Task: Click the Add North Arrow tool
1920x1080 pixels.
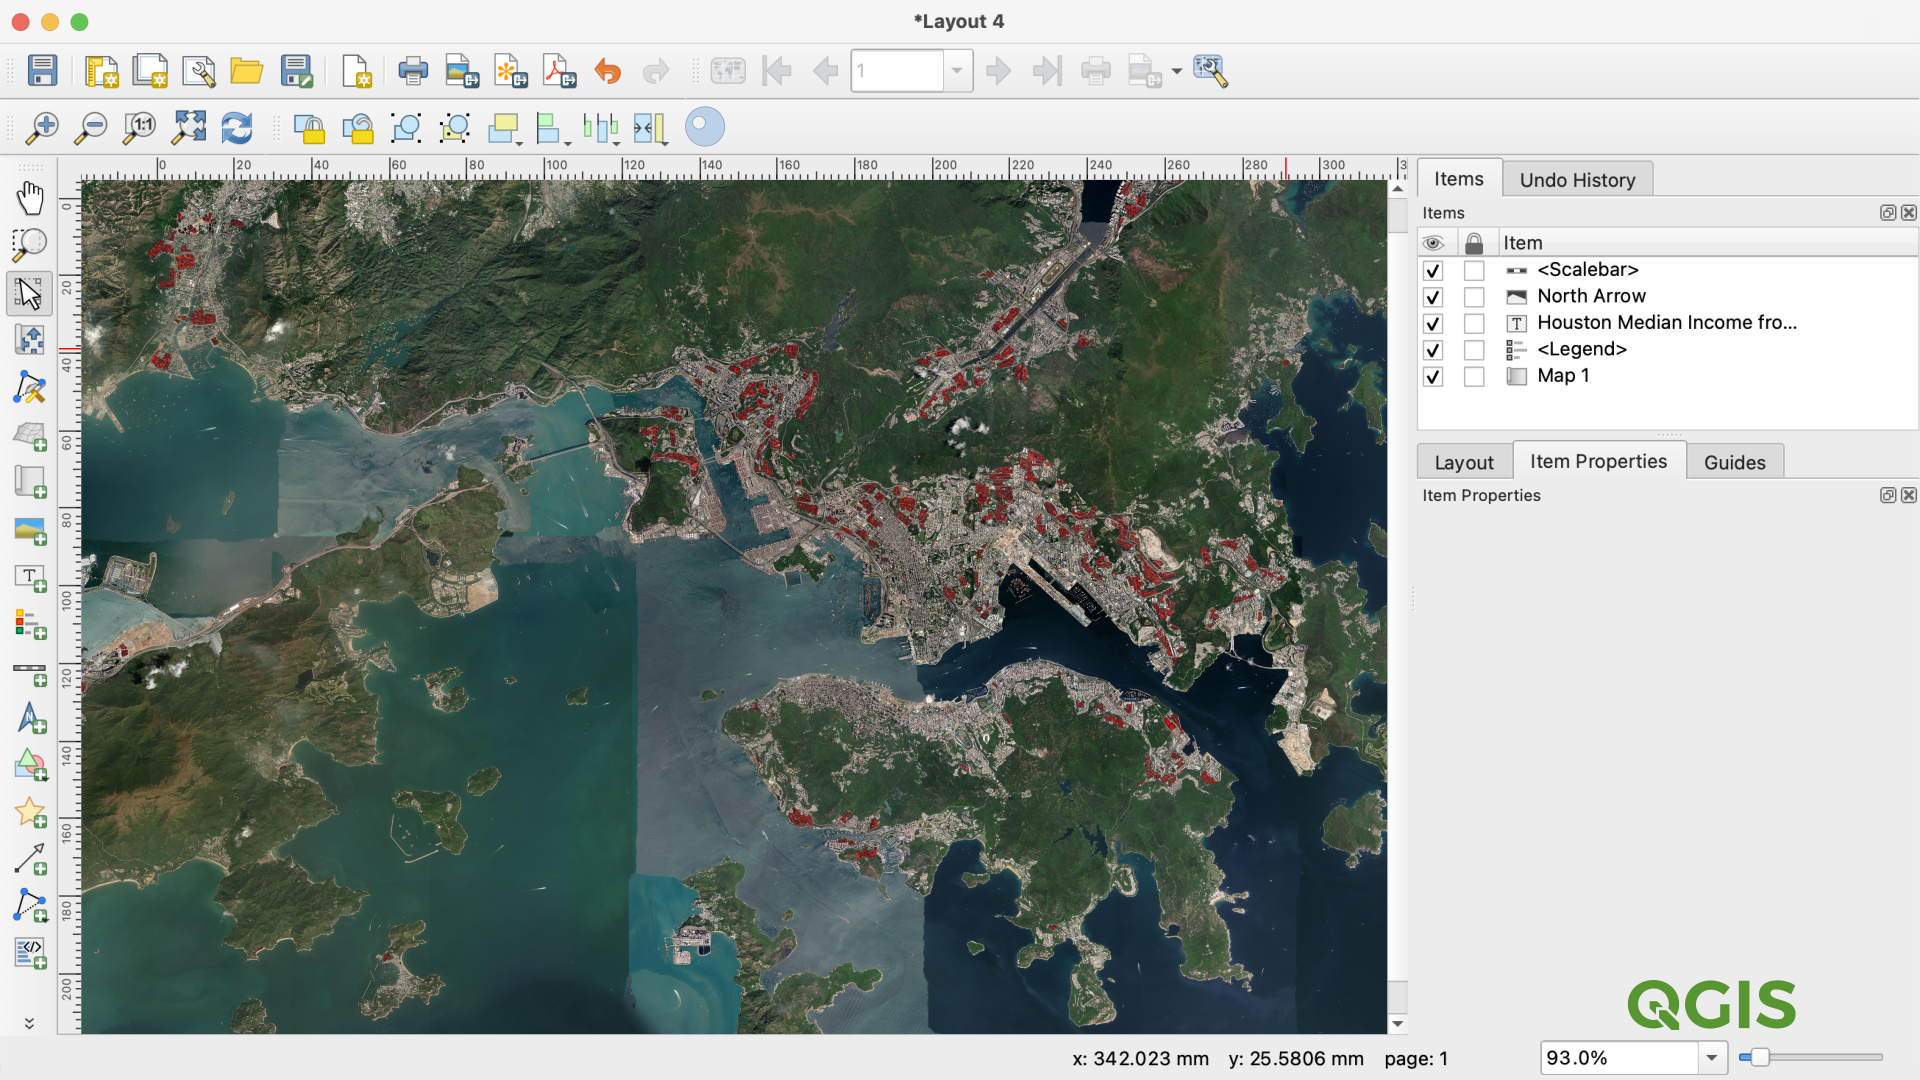Action: (30, 719)
